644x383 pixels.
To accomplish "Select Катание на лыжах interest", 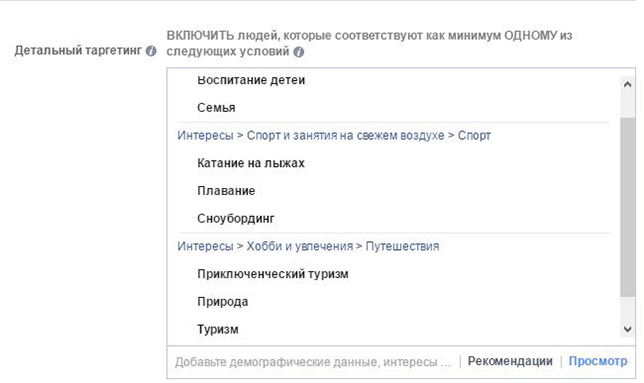I will (251, 163).
